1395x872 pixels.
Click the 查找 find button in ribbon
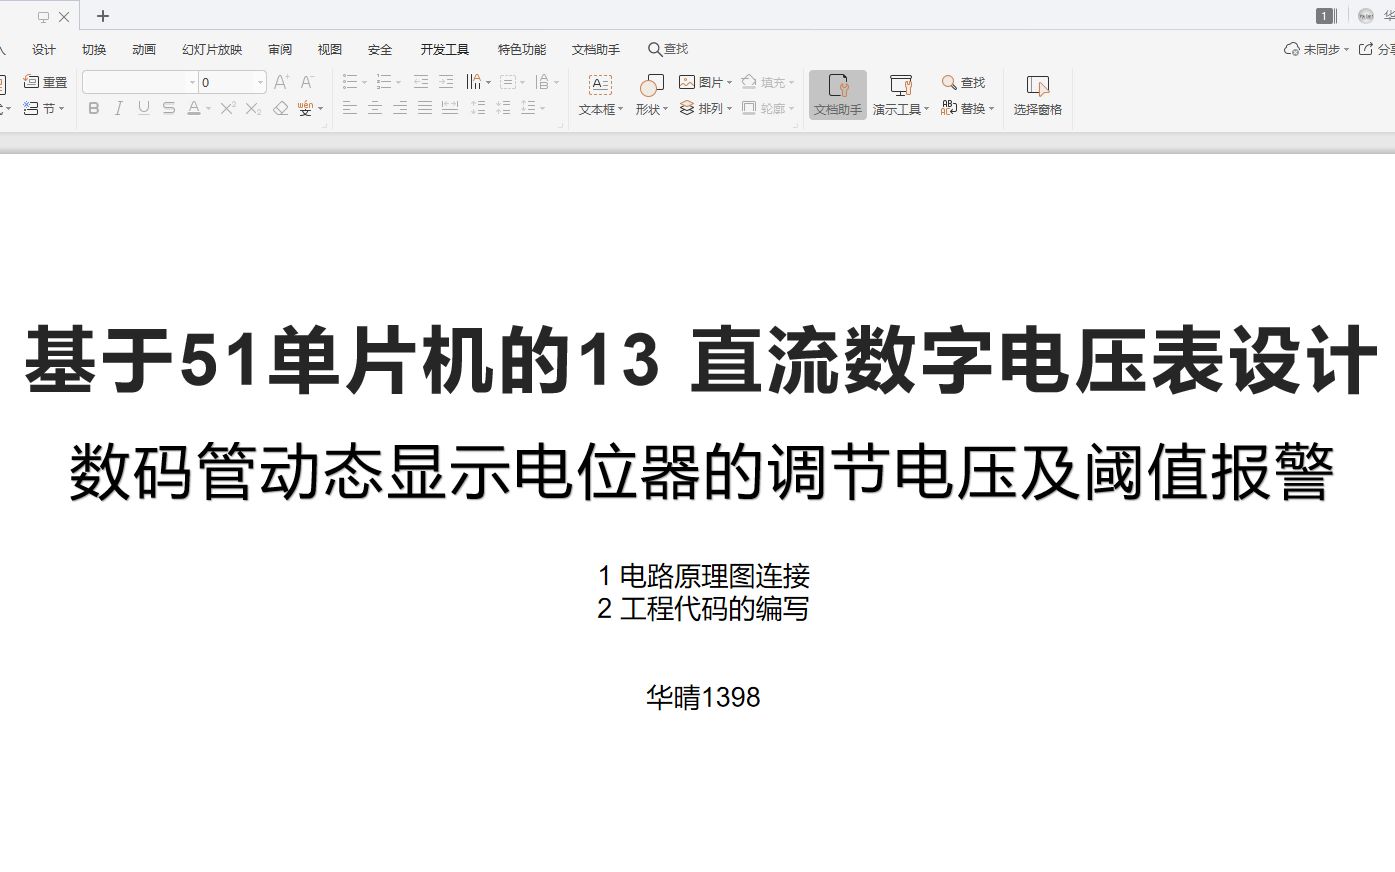[x=963, y=82]
